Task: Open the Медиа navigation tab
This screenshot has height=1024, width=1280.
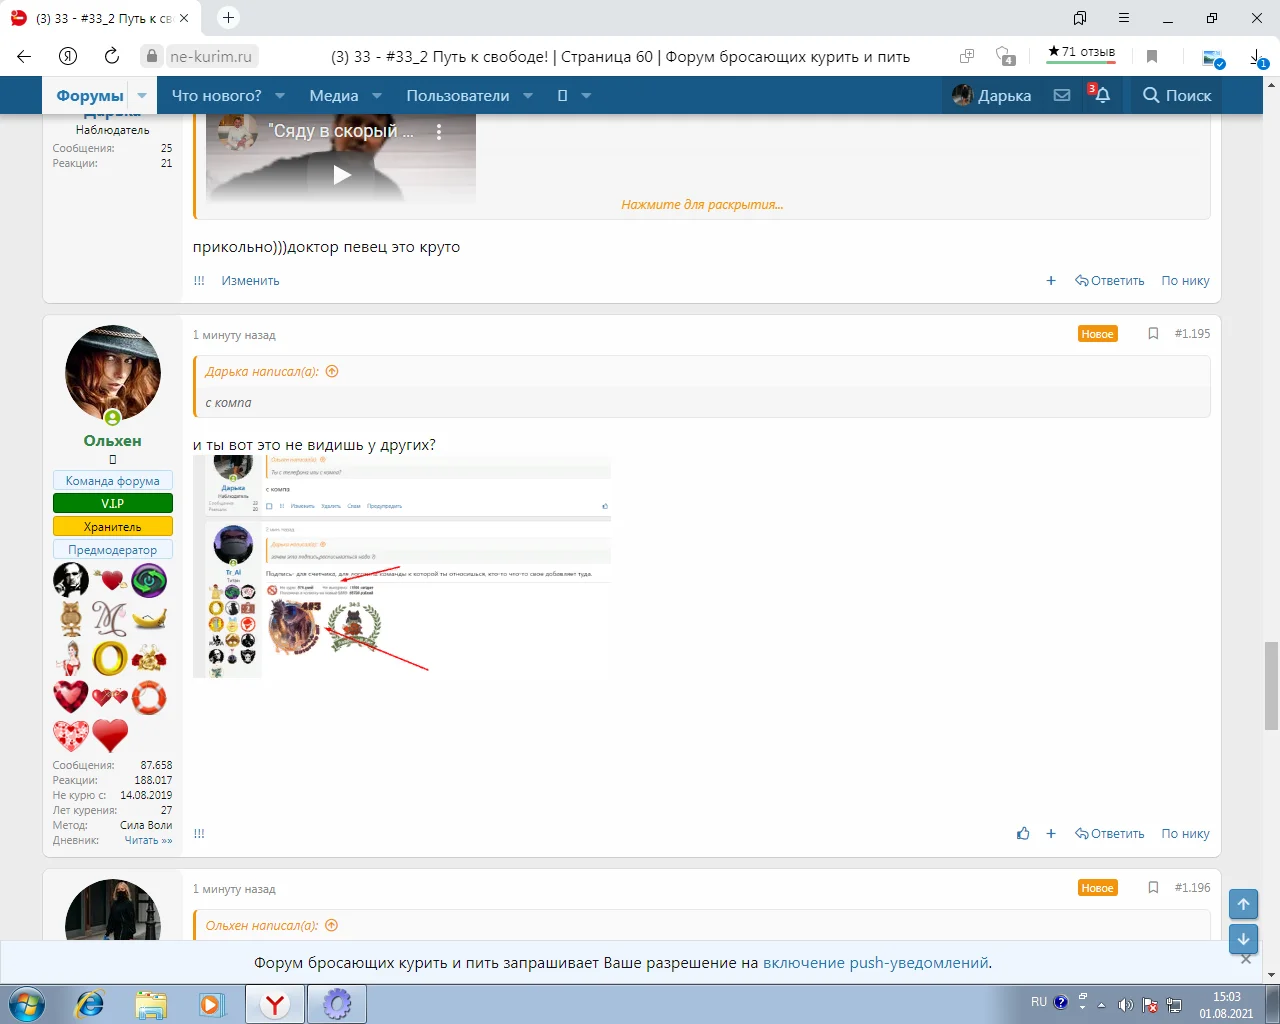Action: (x=334, y=96)
